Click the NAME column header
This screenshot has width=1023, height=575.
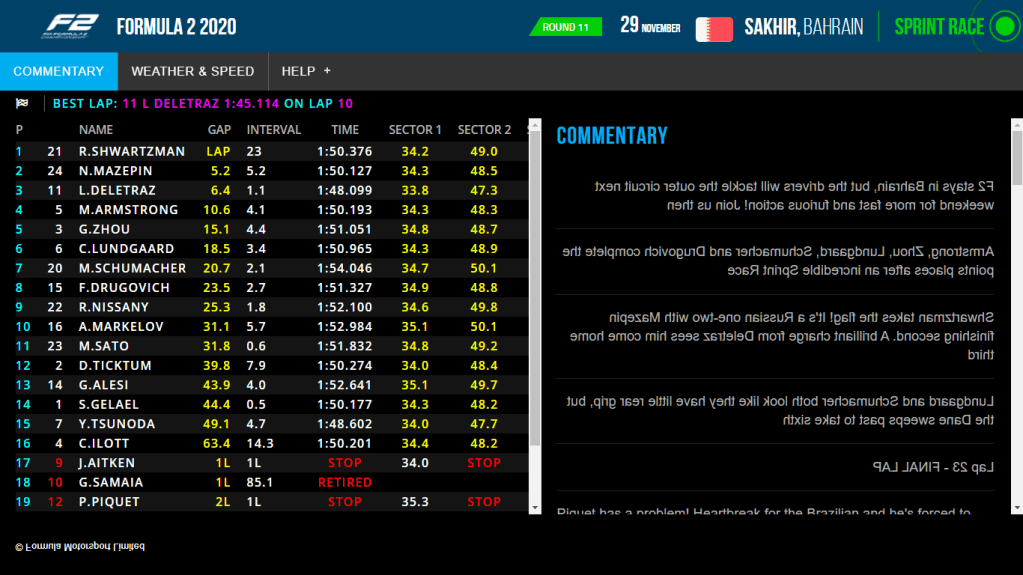[96, 130]
